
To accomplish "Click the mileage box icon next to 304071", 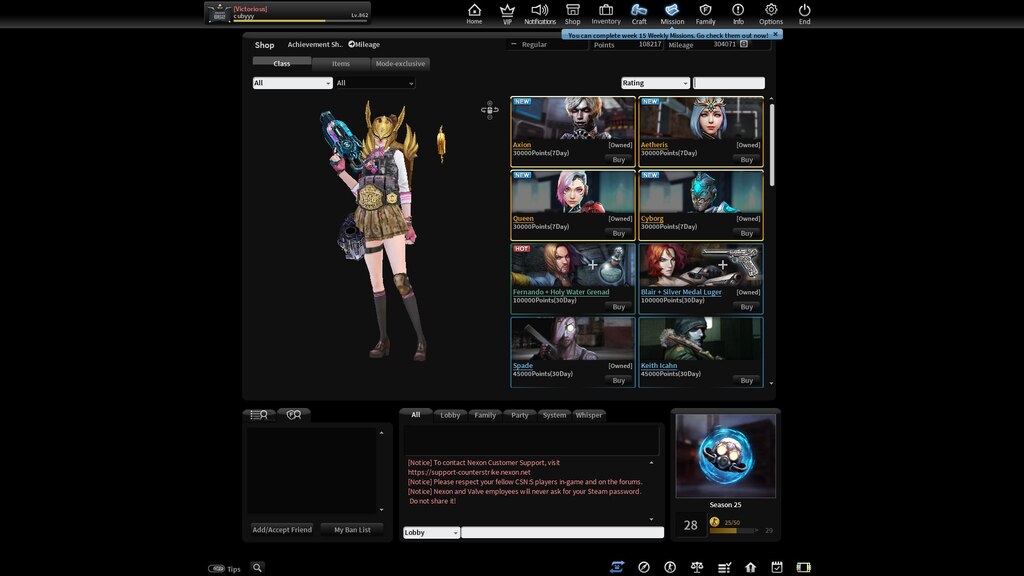I will pyautogui.click(x=744, y=44).
